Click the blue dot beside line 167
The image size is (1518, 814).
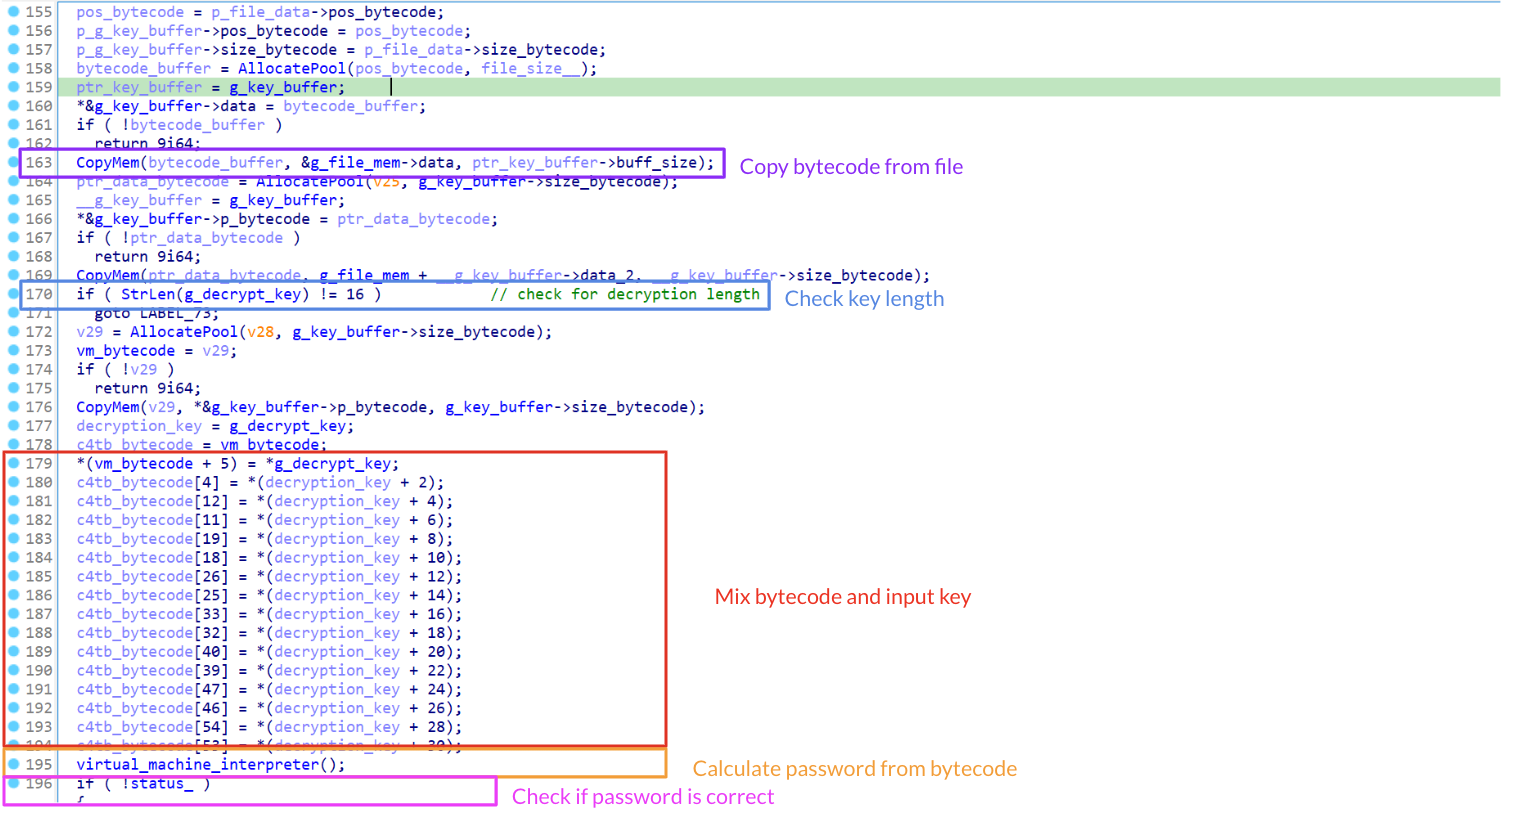(14, 238)
